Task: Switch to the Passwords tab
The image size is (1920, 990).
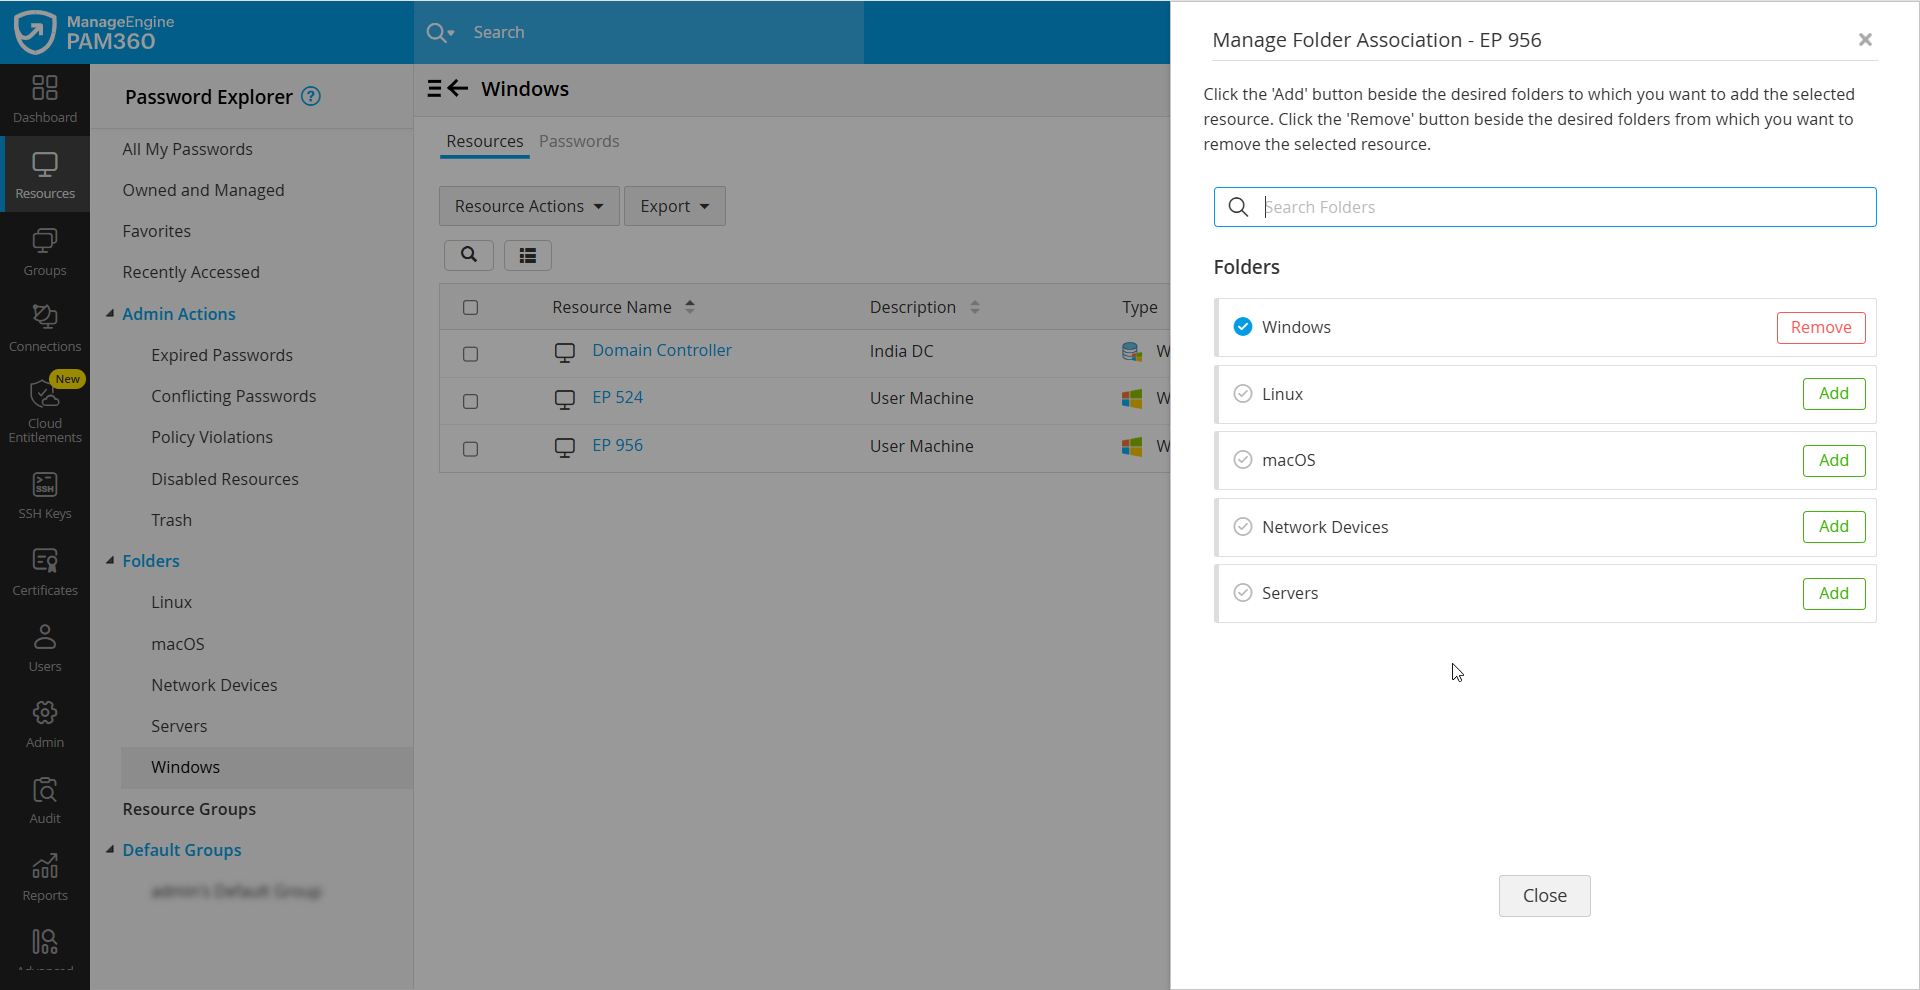Action: click(x=578, y=141)
